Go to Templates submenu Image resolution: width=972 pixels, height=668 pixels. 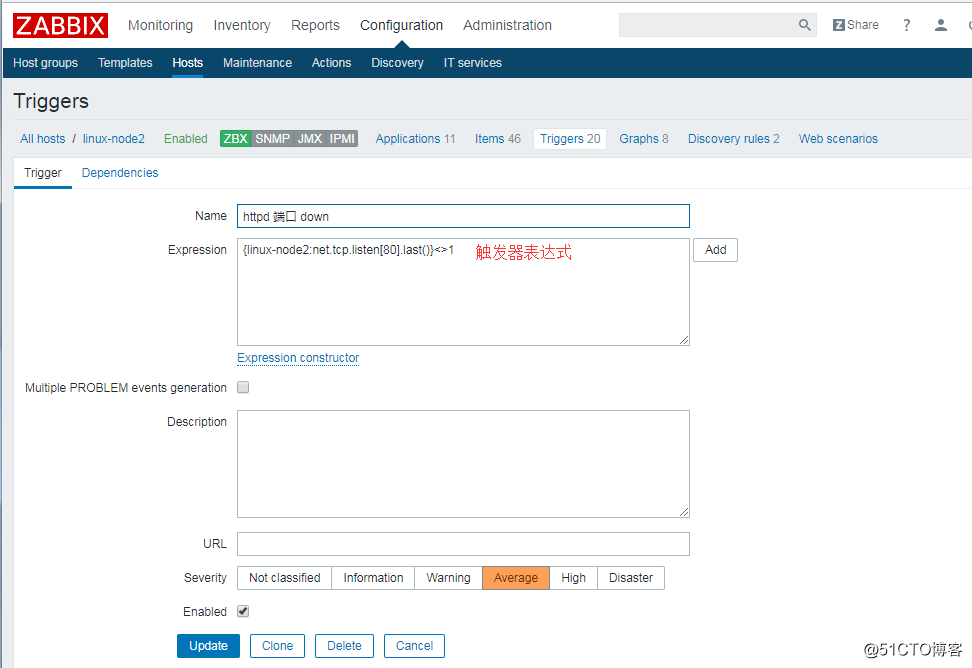click(x=125, y=63)
